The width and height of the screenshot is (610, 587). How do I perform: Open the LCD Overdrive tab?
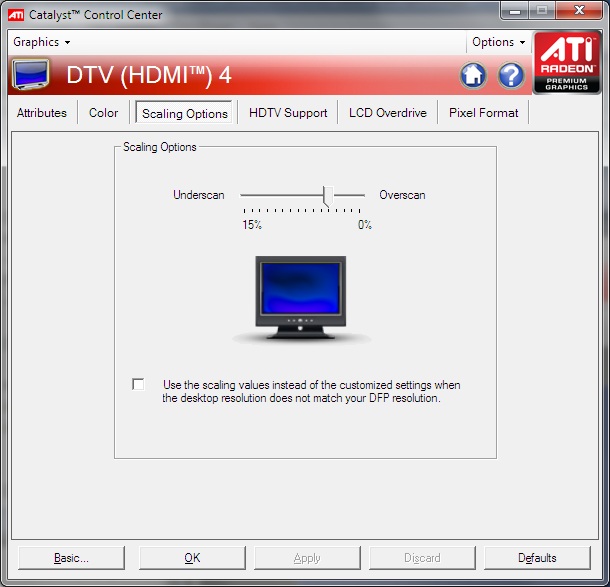[387, 113]
